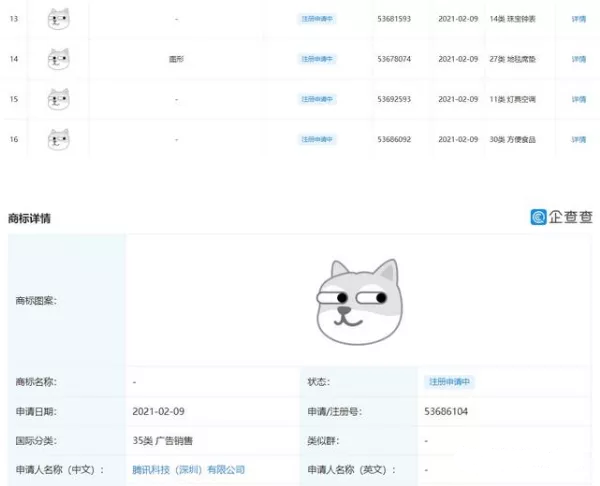Click the 企查查 logo icon

(538, 217)
